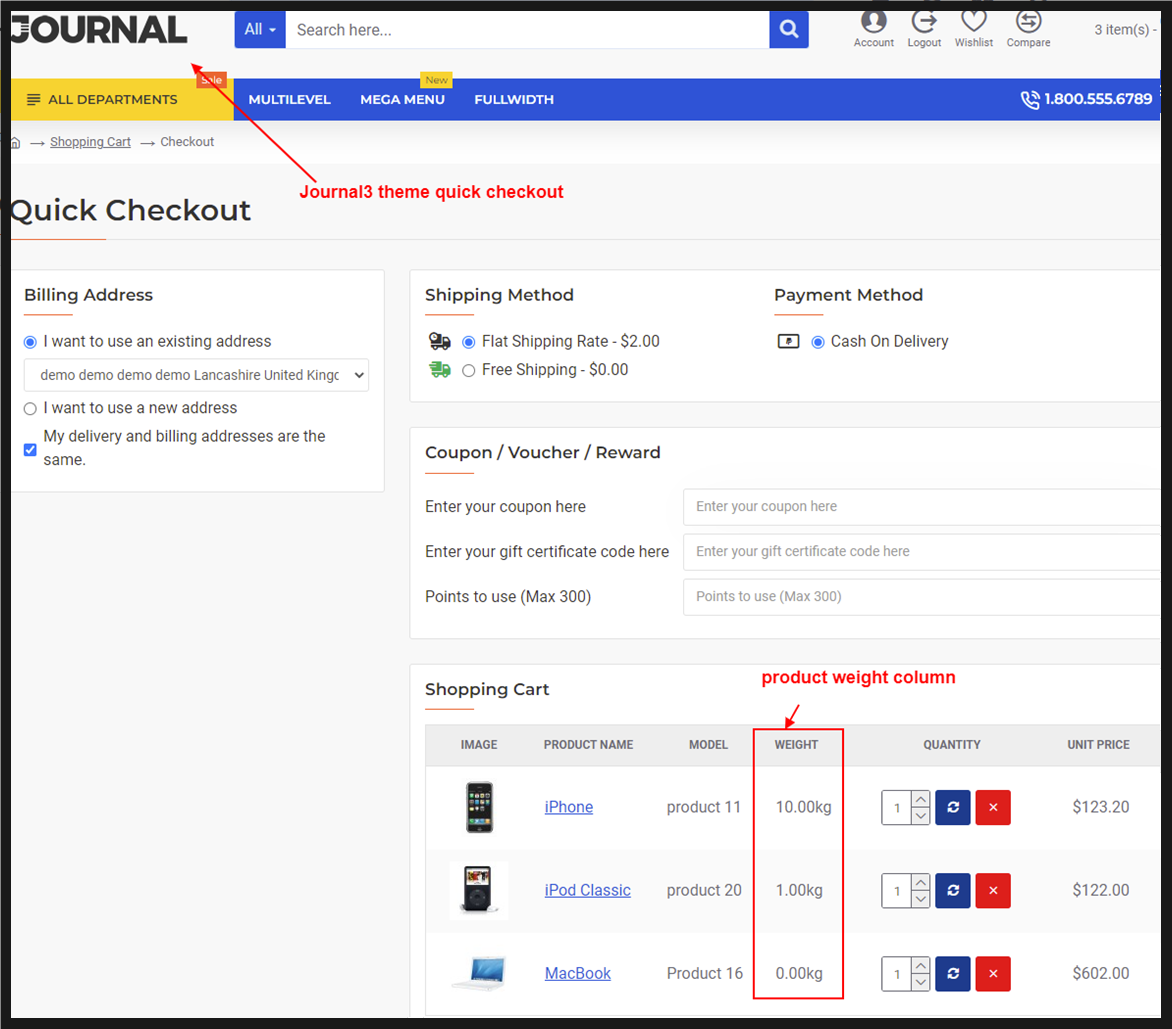
Task: Remove iPod Classic from cart
Action: [993, 890]
